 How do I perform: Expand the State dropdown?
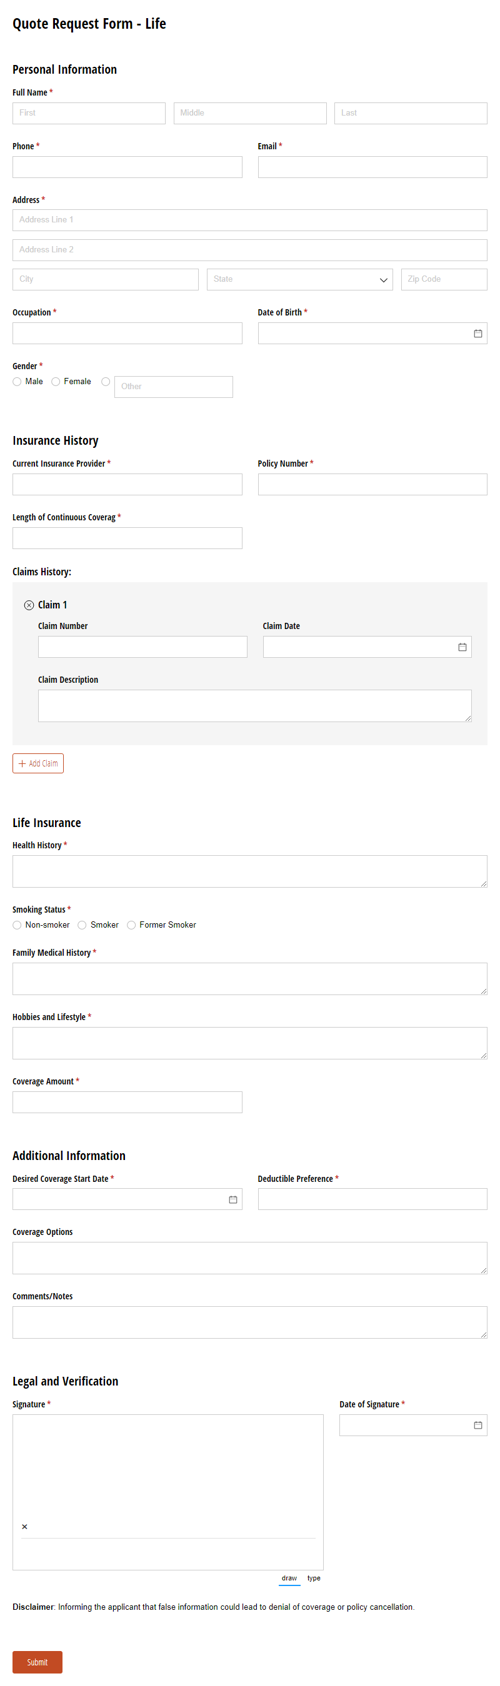click(300, 280)
